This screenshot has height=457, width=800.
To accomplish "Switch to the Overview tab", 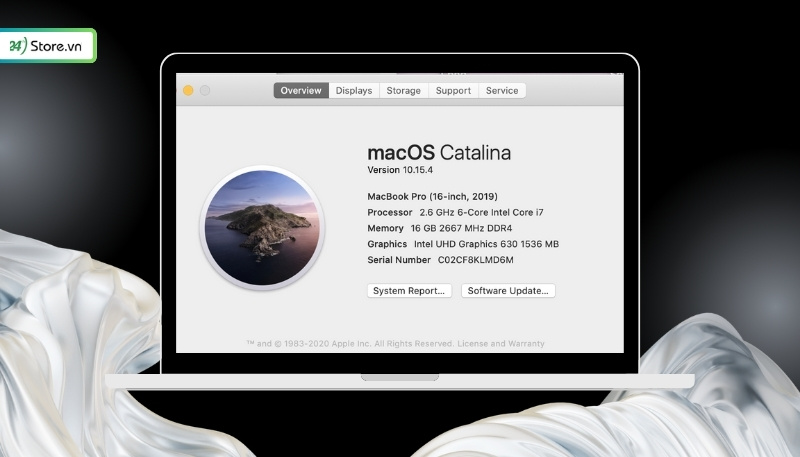I will click(x=301, y=90).
